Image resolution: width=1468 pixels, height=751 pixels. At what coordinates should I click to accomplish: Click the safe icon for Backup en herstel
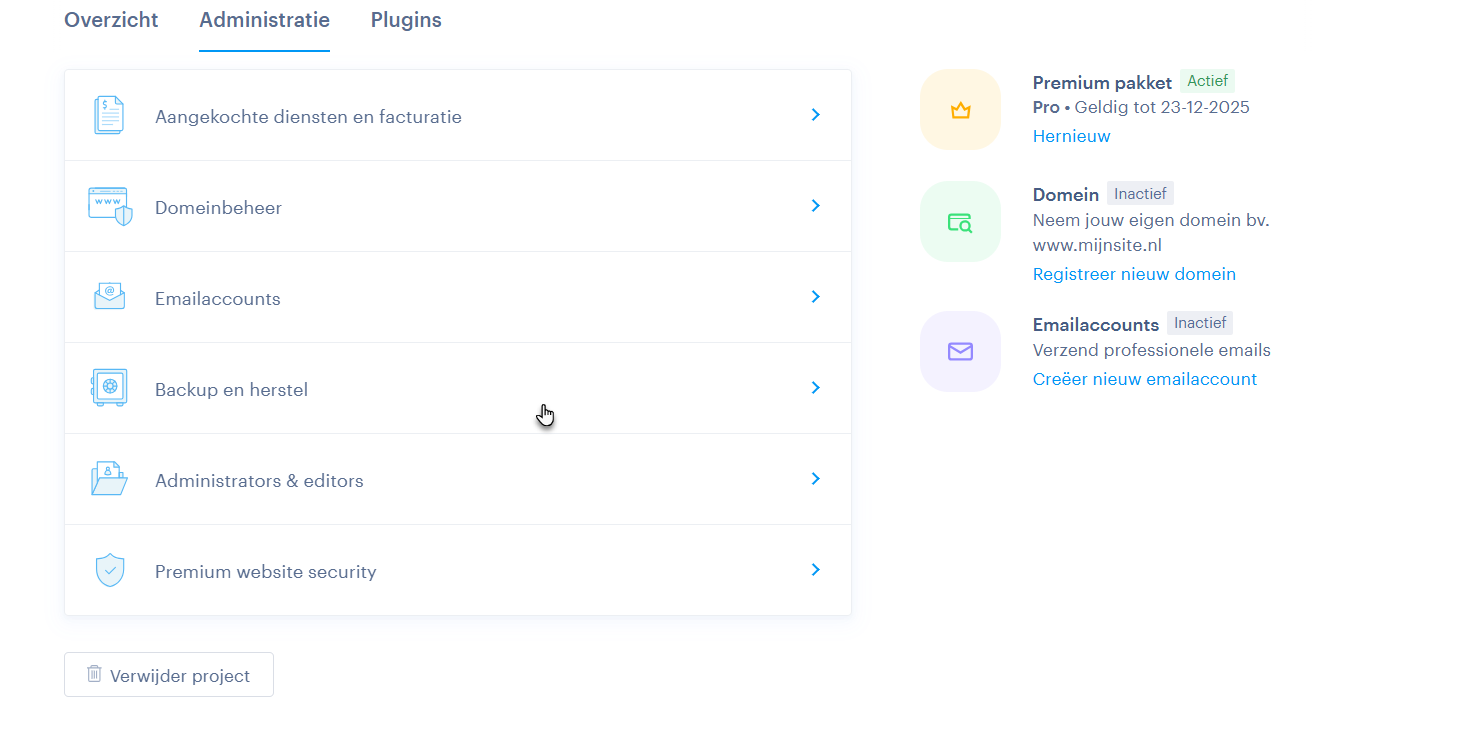tap(109, 388)
